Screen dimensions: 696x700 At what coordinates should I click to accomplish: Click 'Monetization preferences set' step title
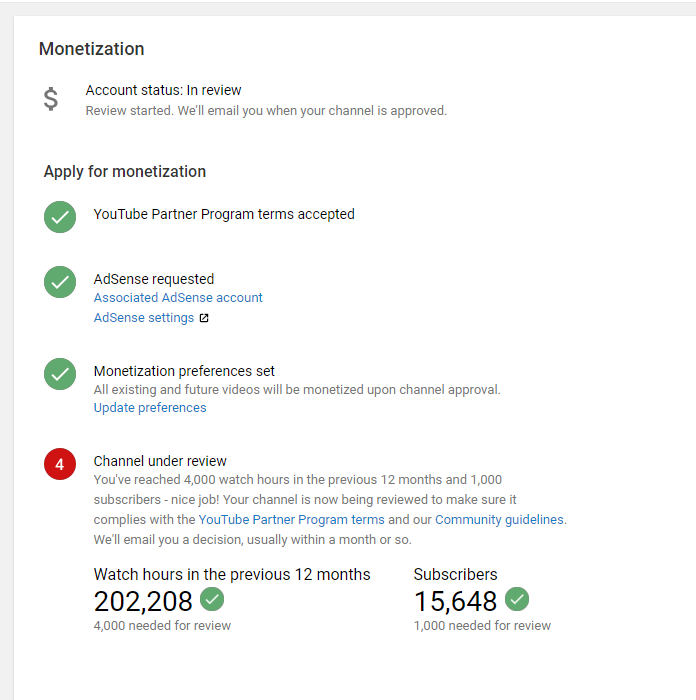(184, 371)
